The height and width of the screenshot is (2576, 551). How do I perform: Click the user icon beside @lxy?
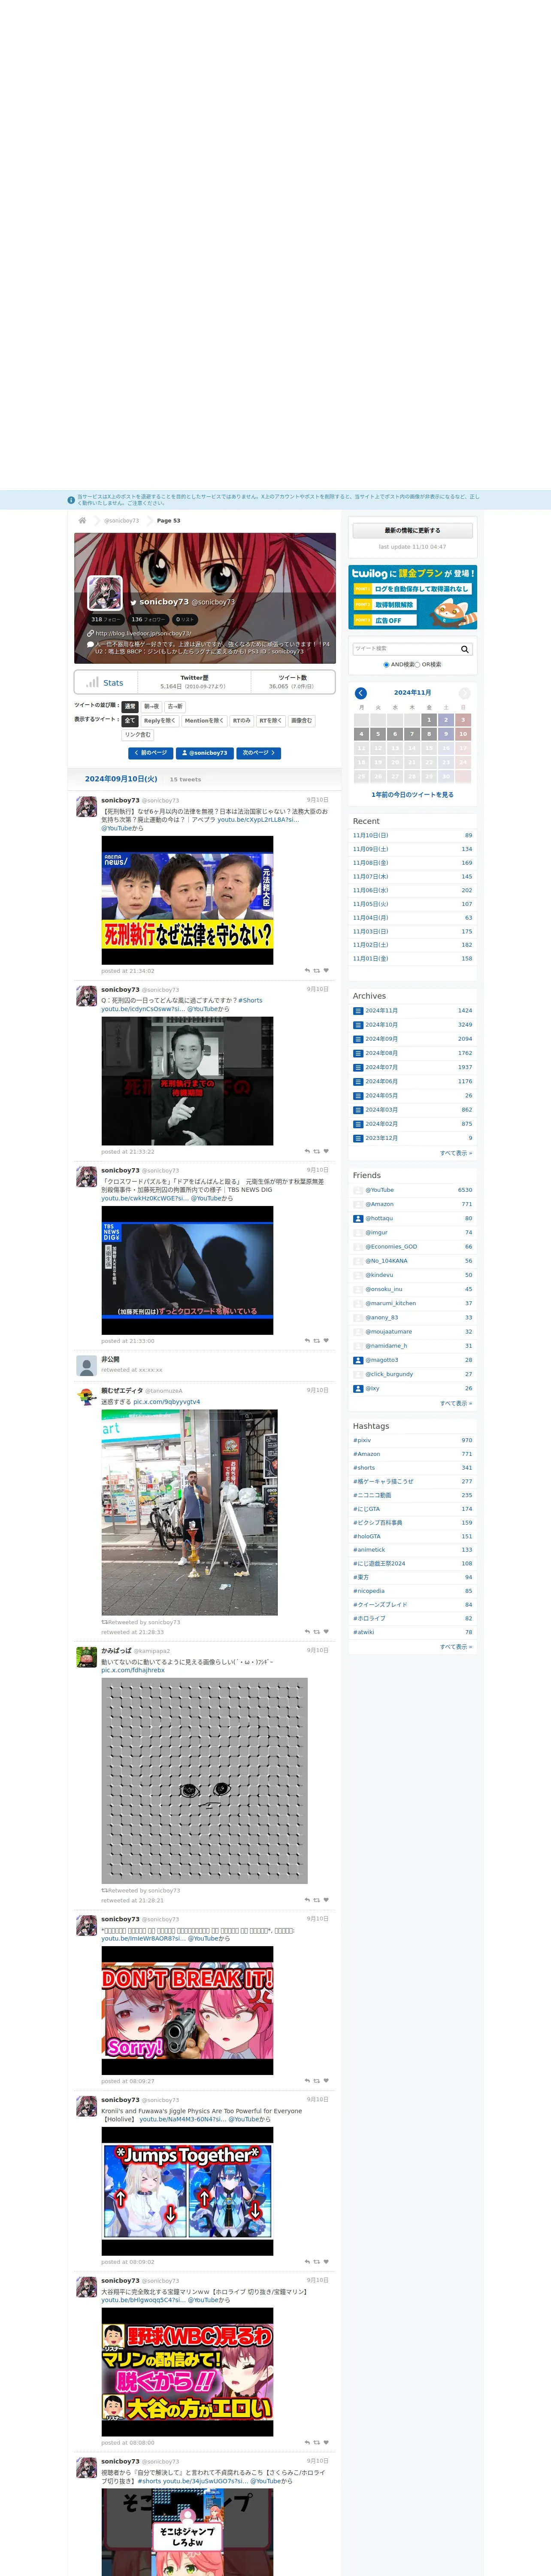(x=358, y=1388)
